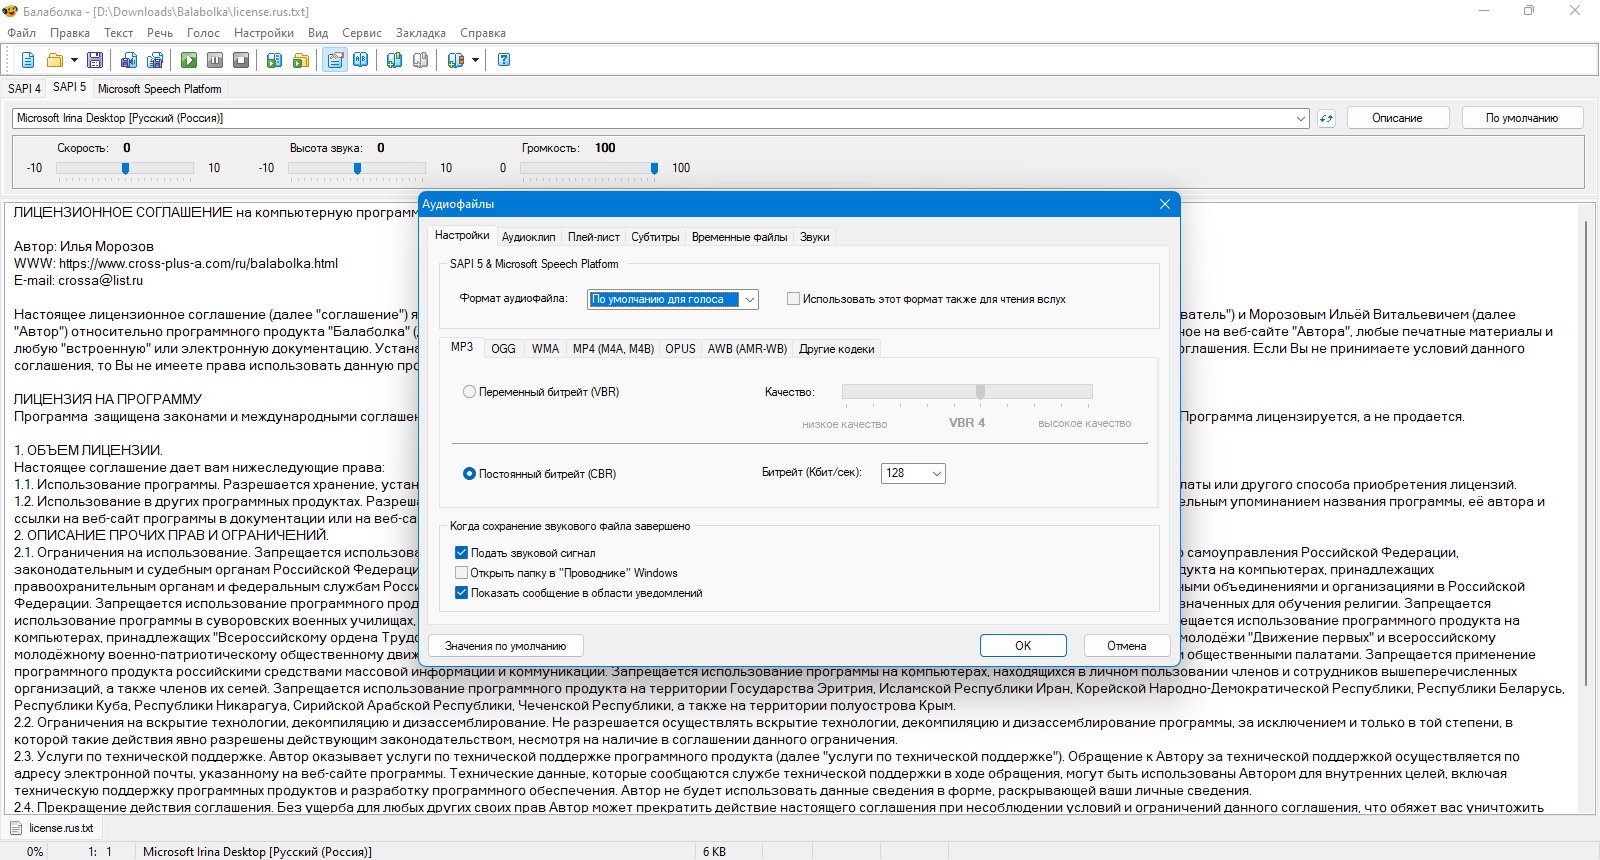Click the Save floppy disk icon
Screen dimensions: 1600x860
[95, 60]
